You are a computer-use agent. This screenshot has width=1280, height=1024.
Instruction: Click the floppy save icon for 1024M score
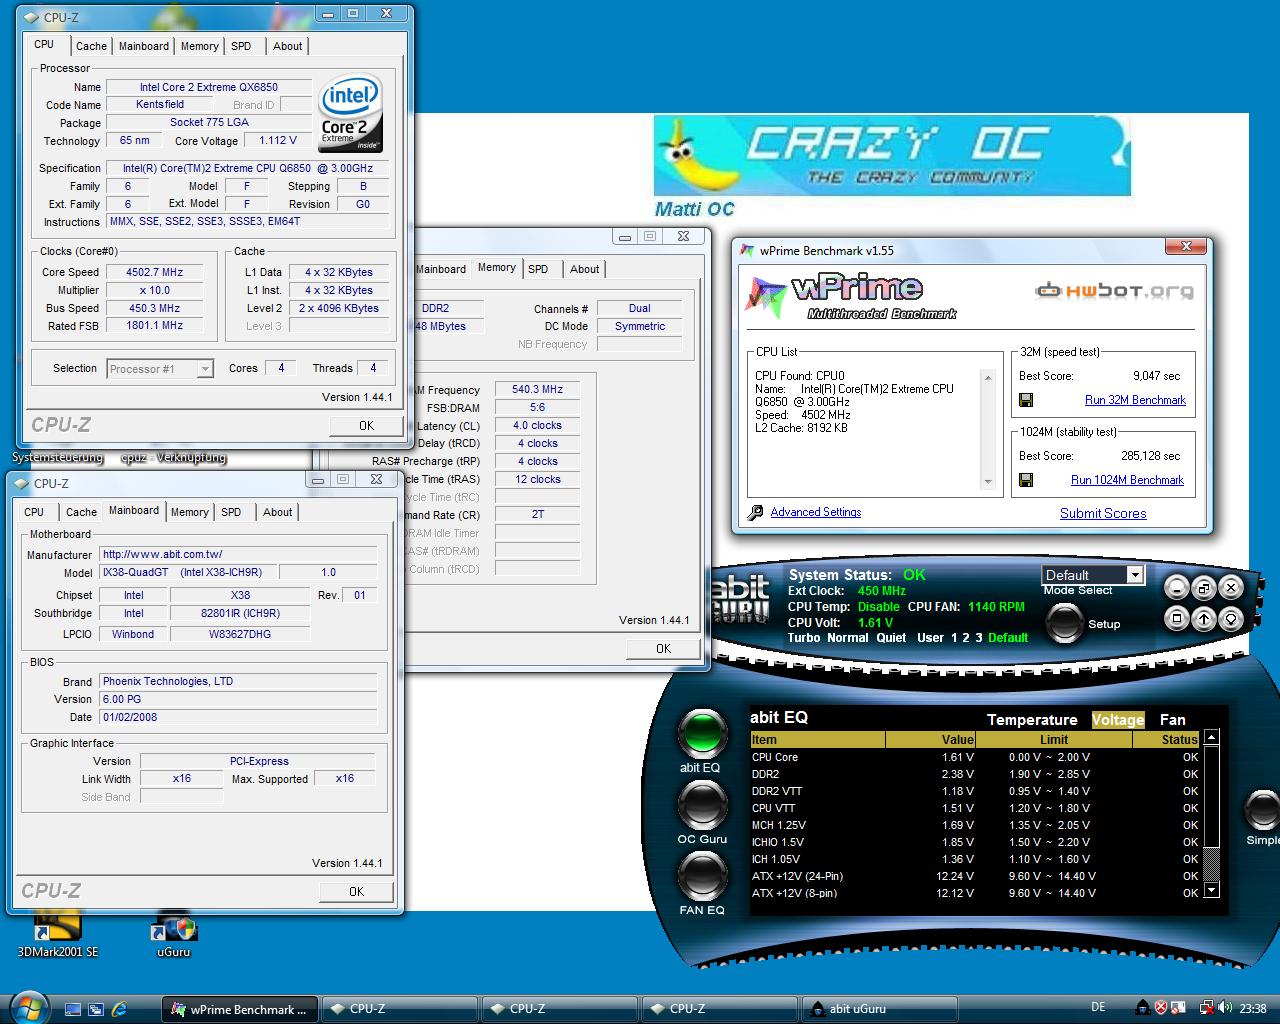[x=1026, y=480]
